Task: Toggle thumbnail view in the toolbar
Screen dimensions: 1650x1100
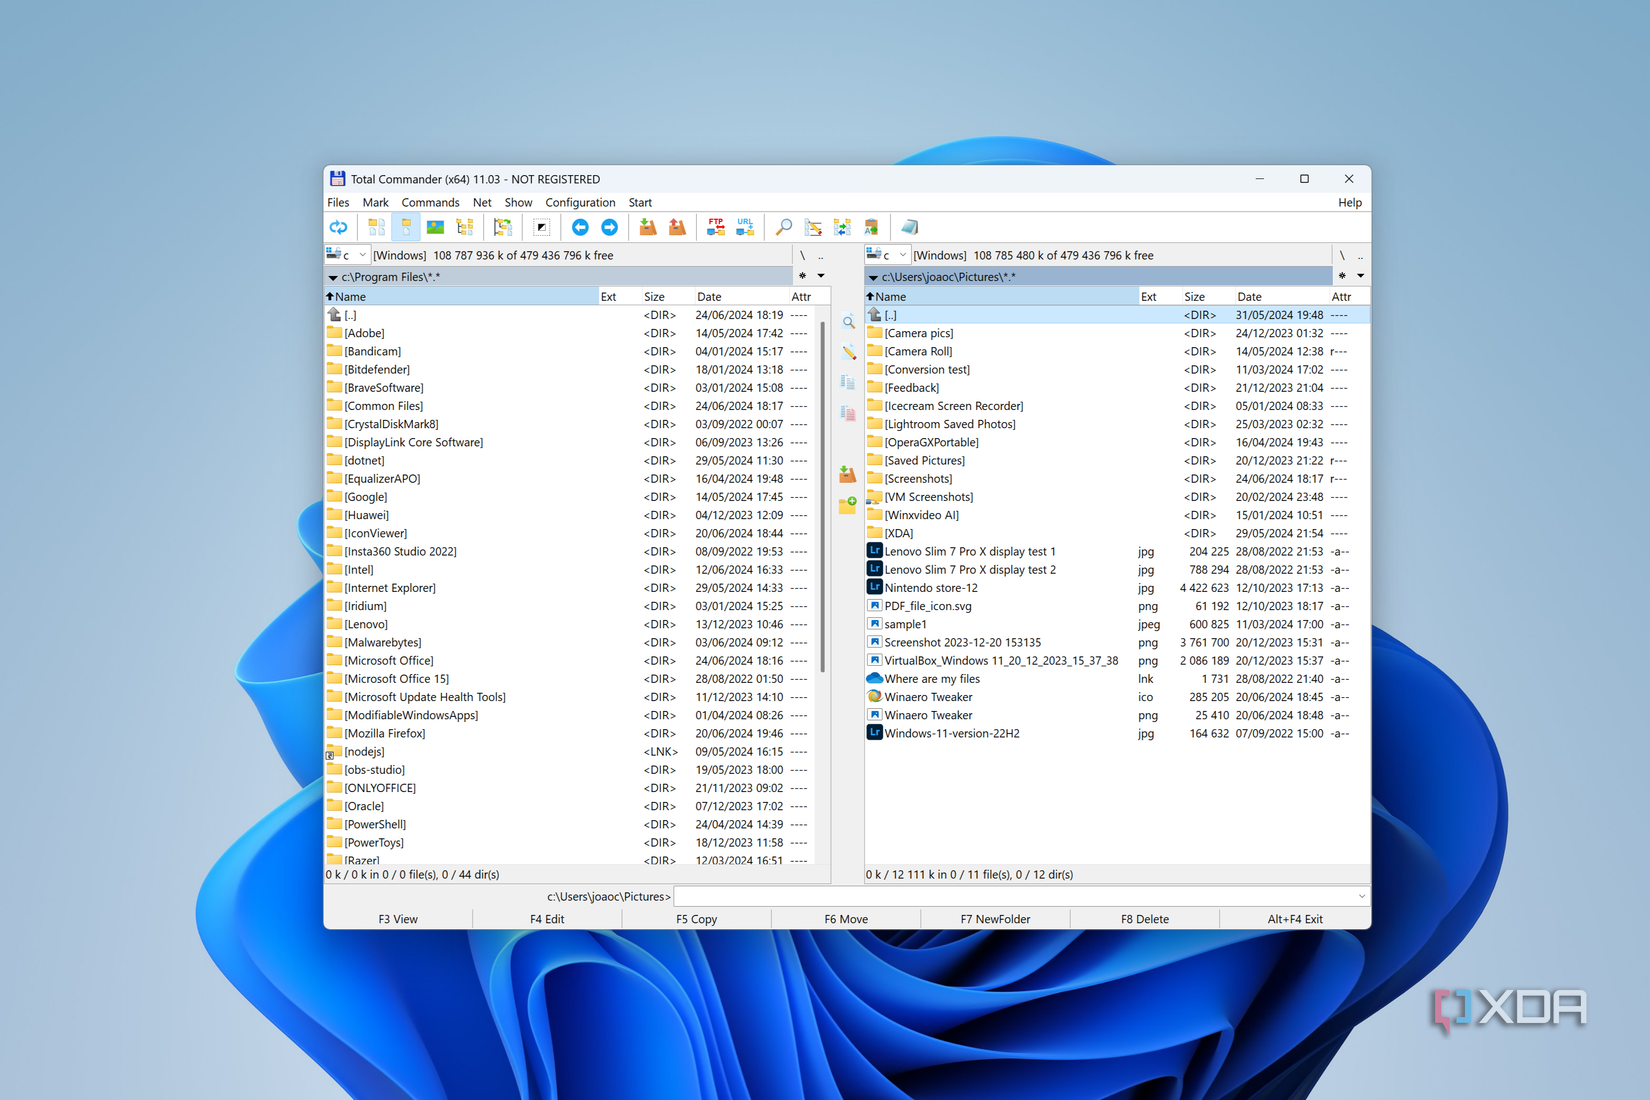Action: point(435,227)
